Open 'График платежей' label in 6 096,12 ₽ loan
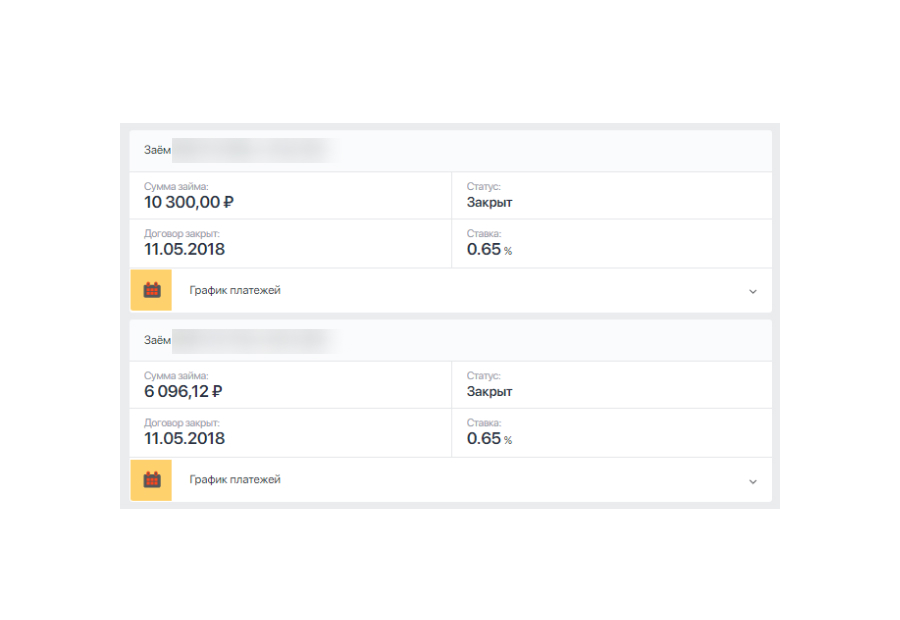 tap(235, 479)
